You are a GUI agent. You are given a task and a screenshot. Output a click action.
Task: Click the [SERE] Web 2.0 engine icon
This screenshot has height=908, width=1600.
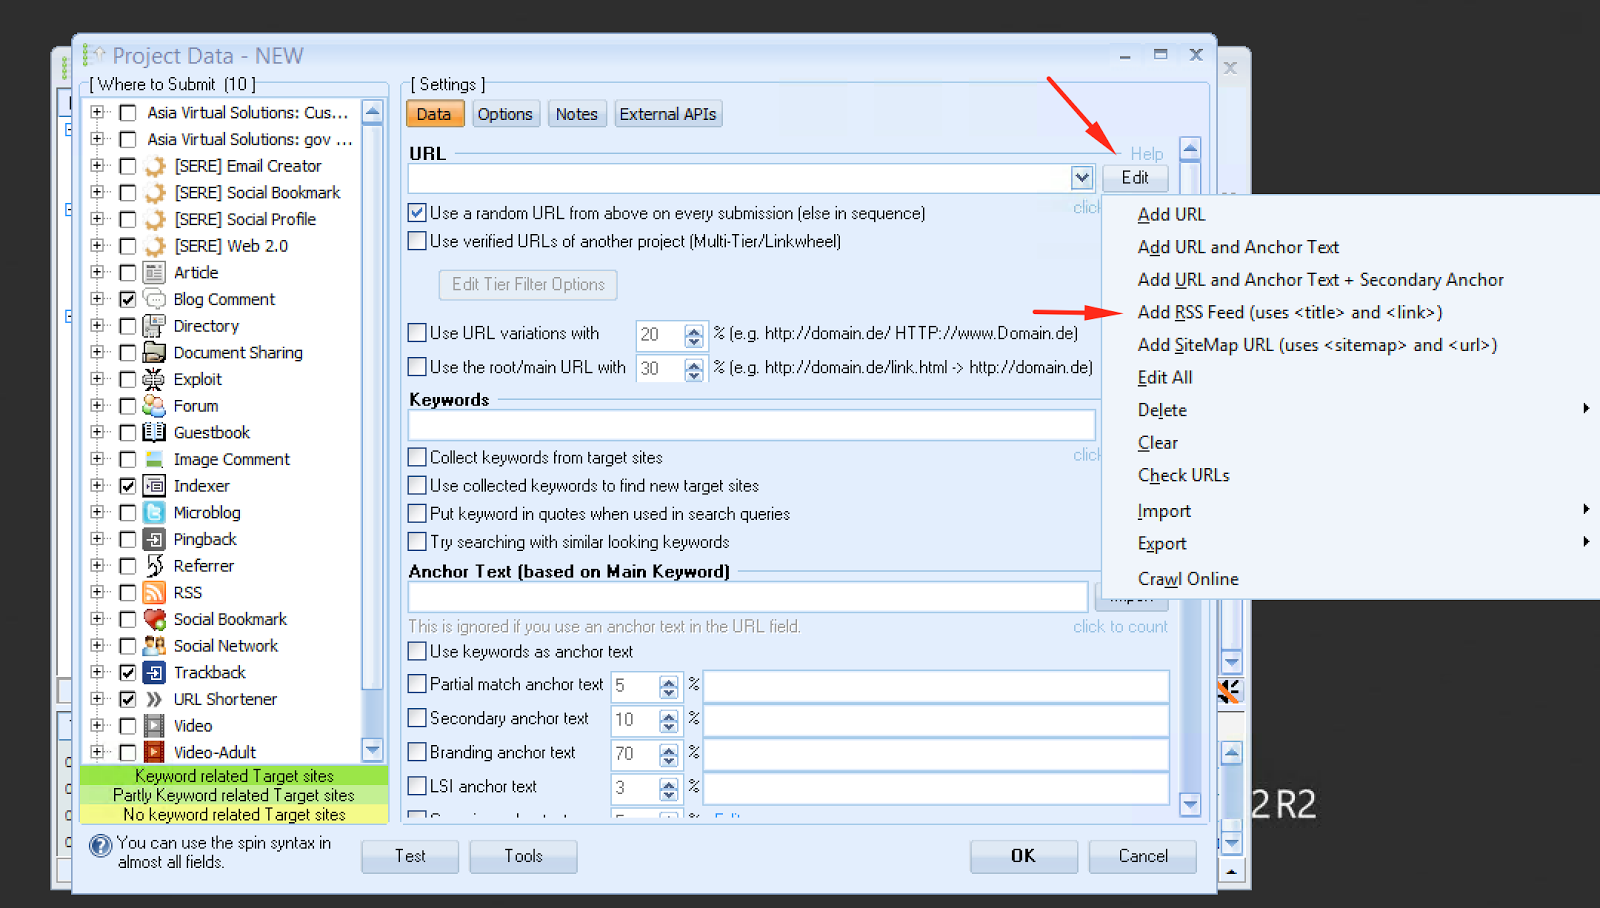[x=154, y=246]
